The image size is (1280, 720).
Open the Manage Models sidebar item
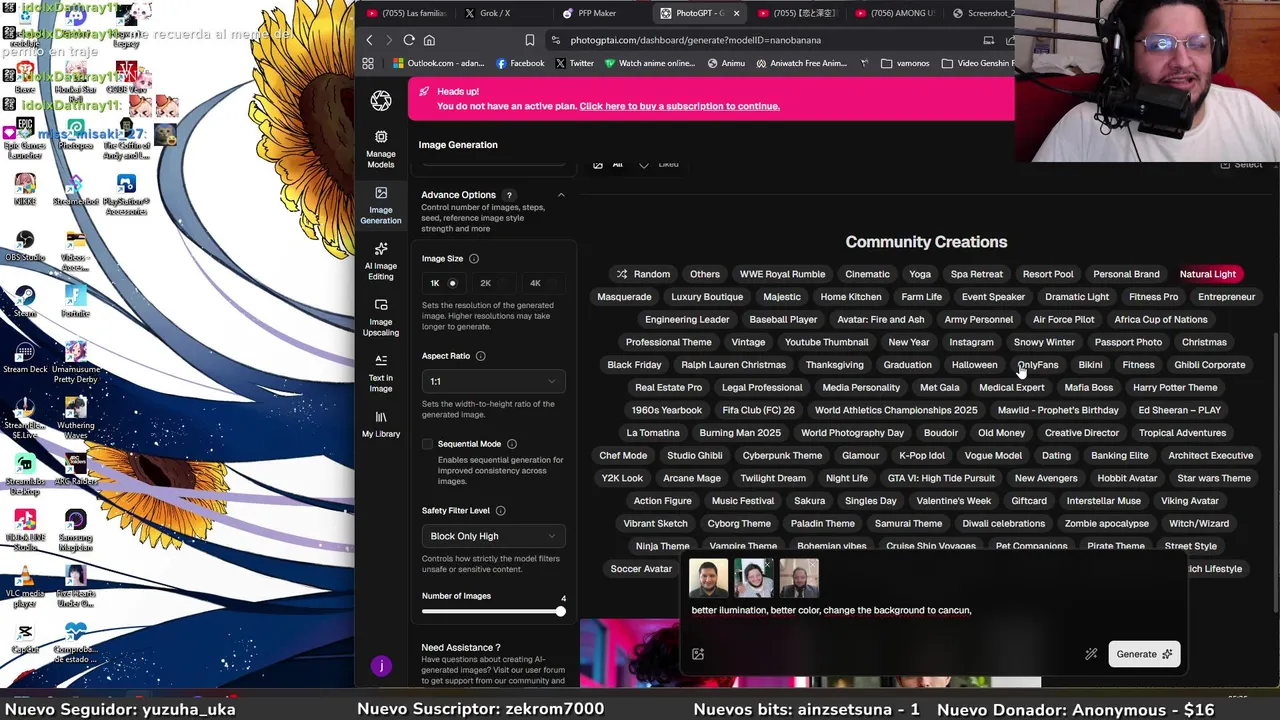pos(381,147)
